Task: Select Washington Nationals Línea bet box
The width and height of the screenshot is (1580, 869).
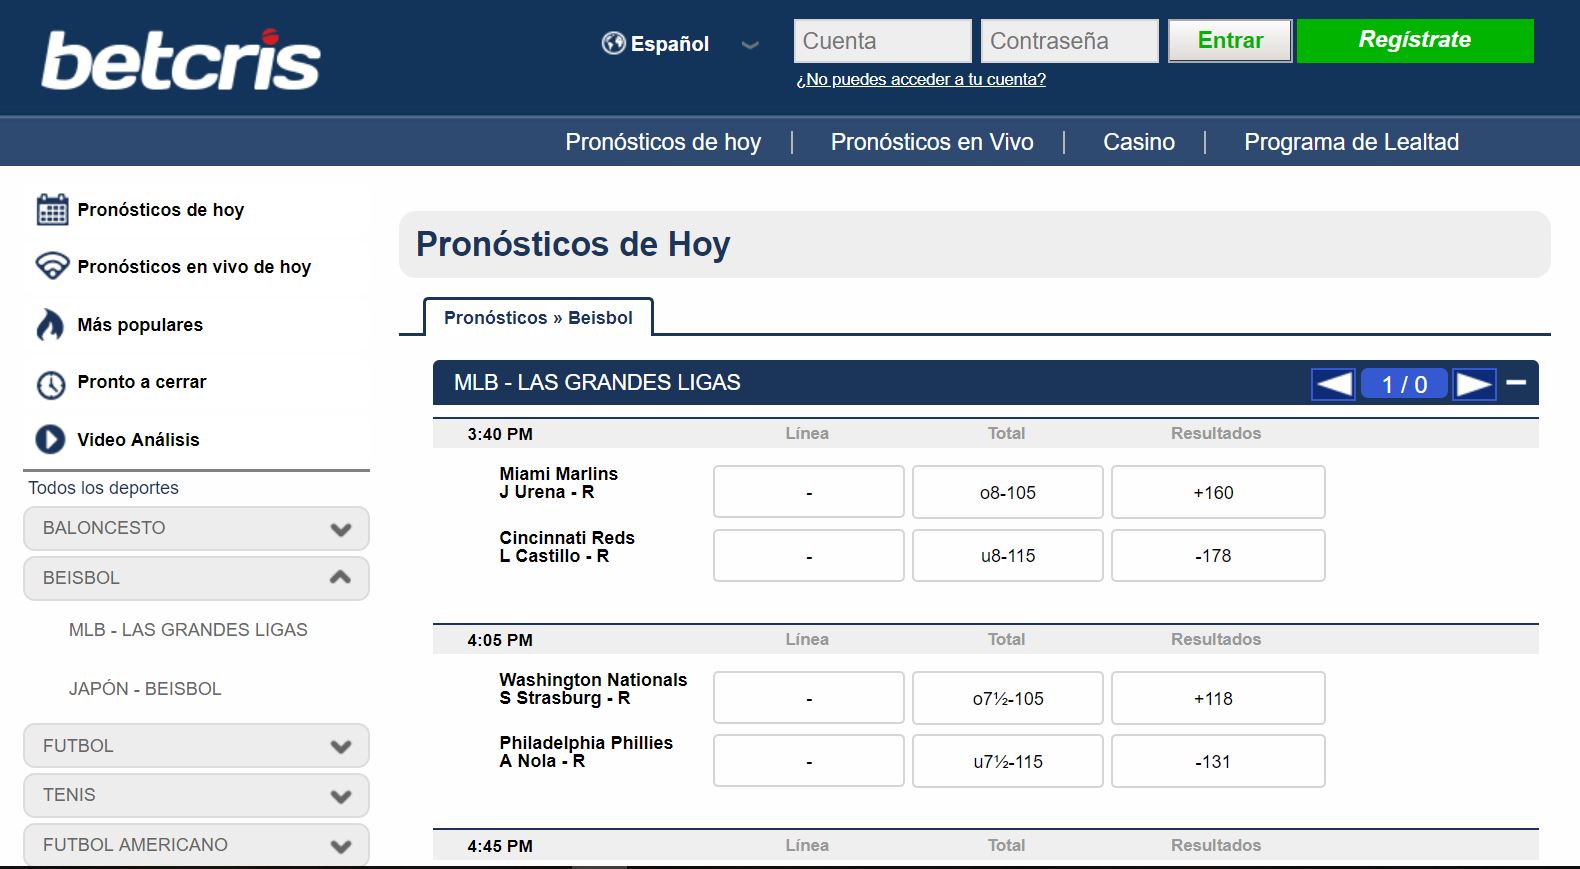Action: coord(808,698)
